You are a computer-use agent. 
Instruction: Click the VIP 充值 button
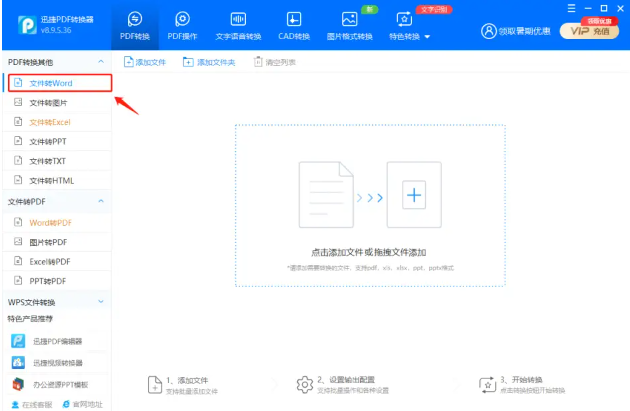click(x=588, y=31)
